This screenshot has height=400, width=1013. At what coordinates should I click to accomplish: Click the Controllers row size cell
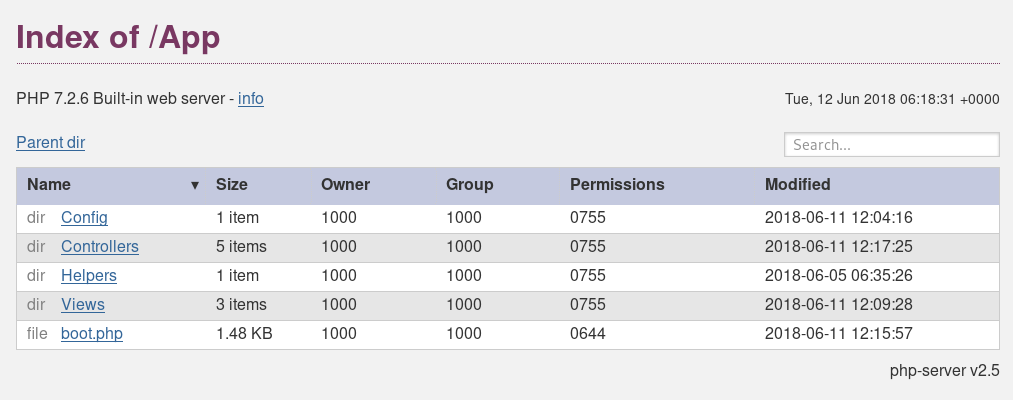pyautogui.click(x=241, y=246)
